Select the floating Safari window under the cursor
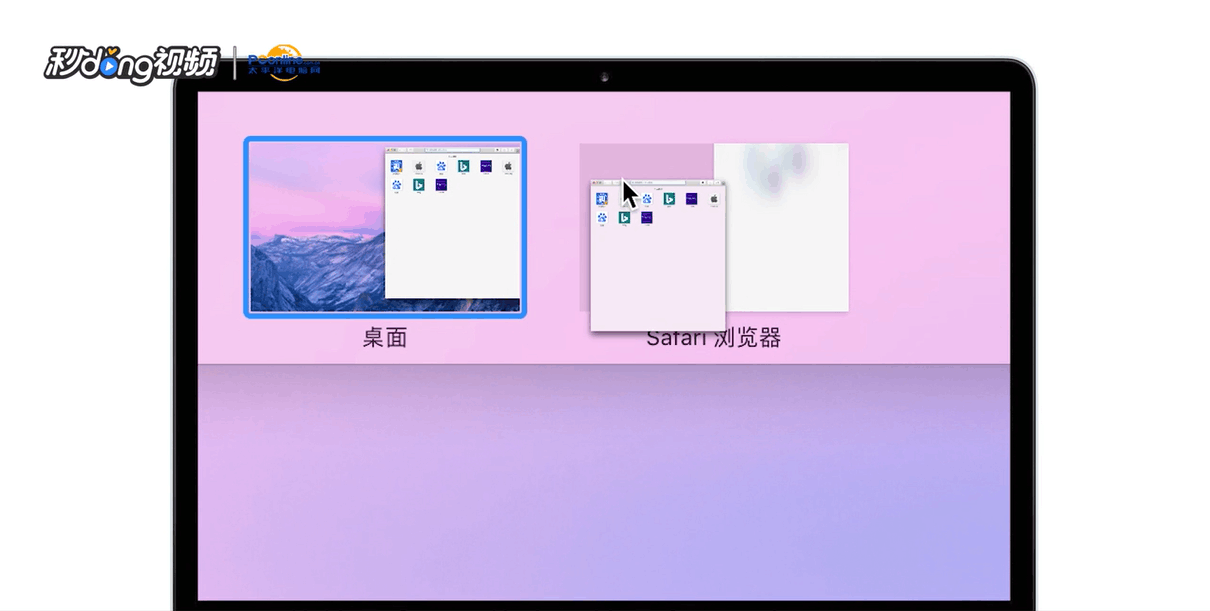1210x611 pixels. 658,255
